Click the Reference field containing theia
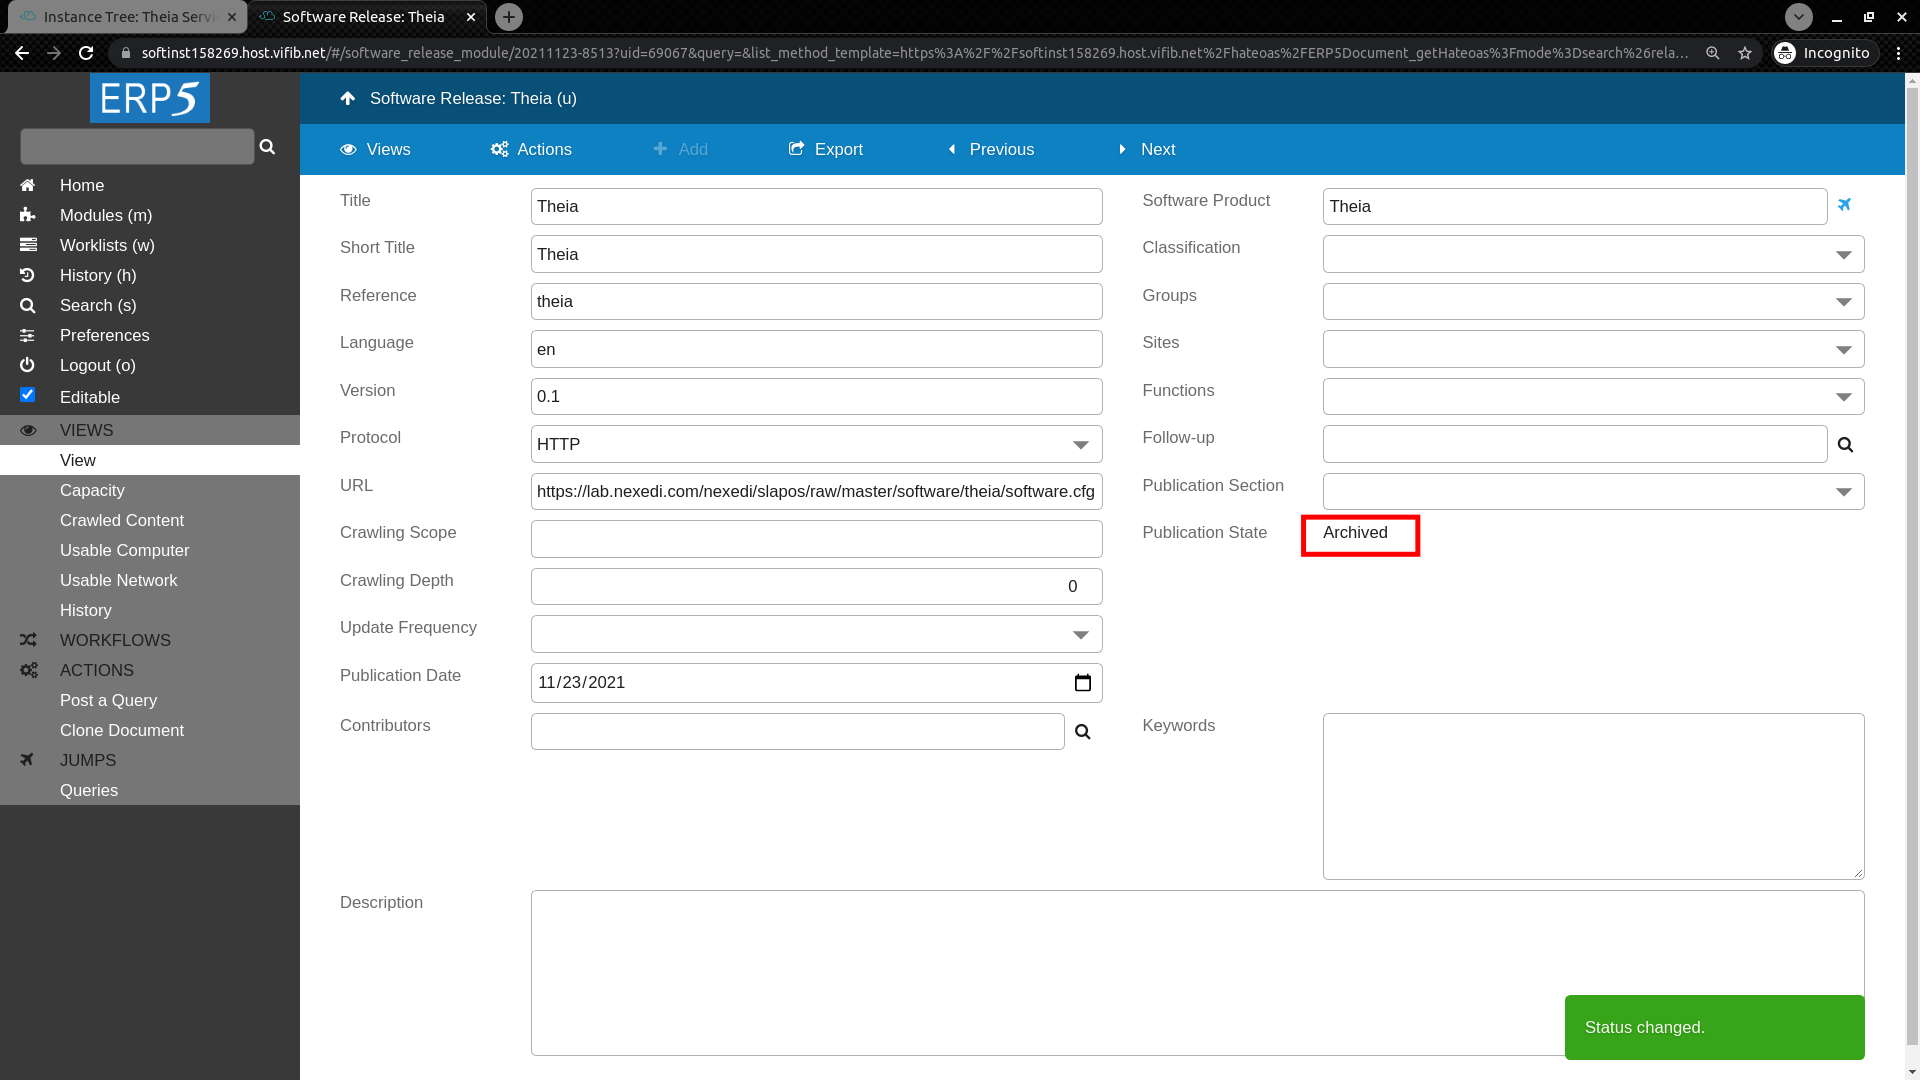The width and height of the screenshot is (1920, 1080). 817,302
